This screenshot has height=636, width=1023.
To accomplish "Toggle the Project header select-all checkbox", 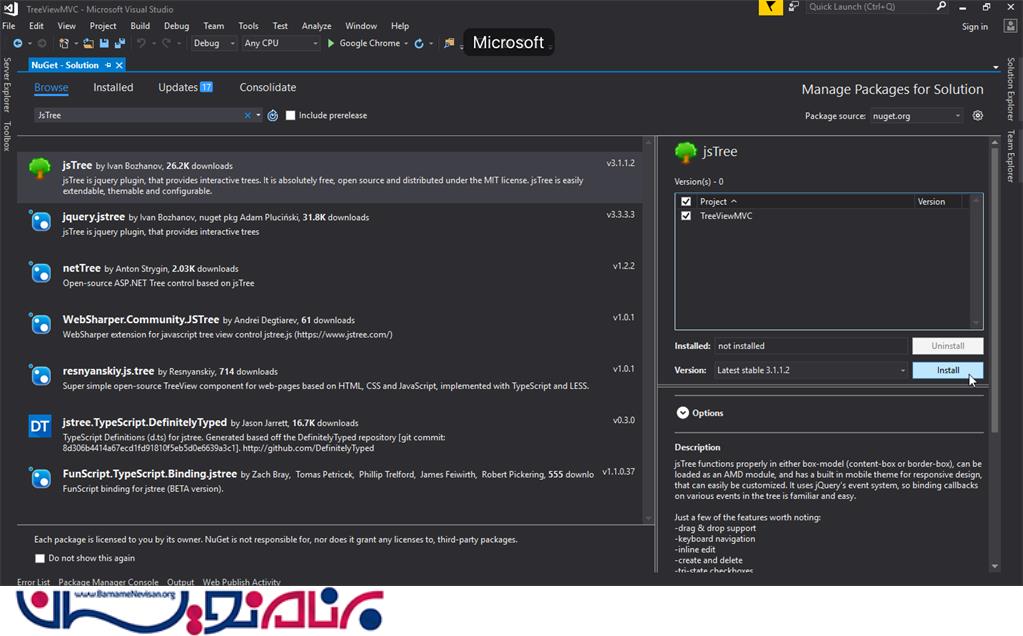I will (686, 202).
